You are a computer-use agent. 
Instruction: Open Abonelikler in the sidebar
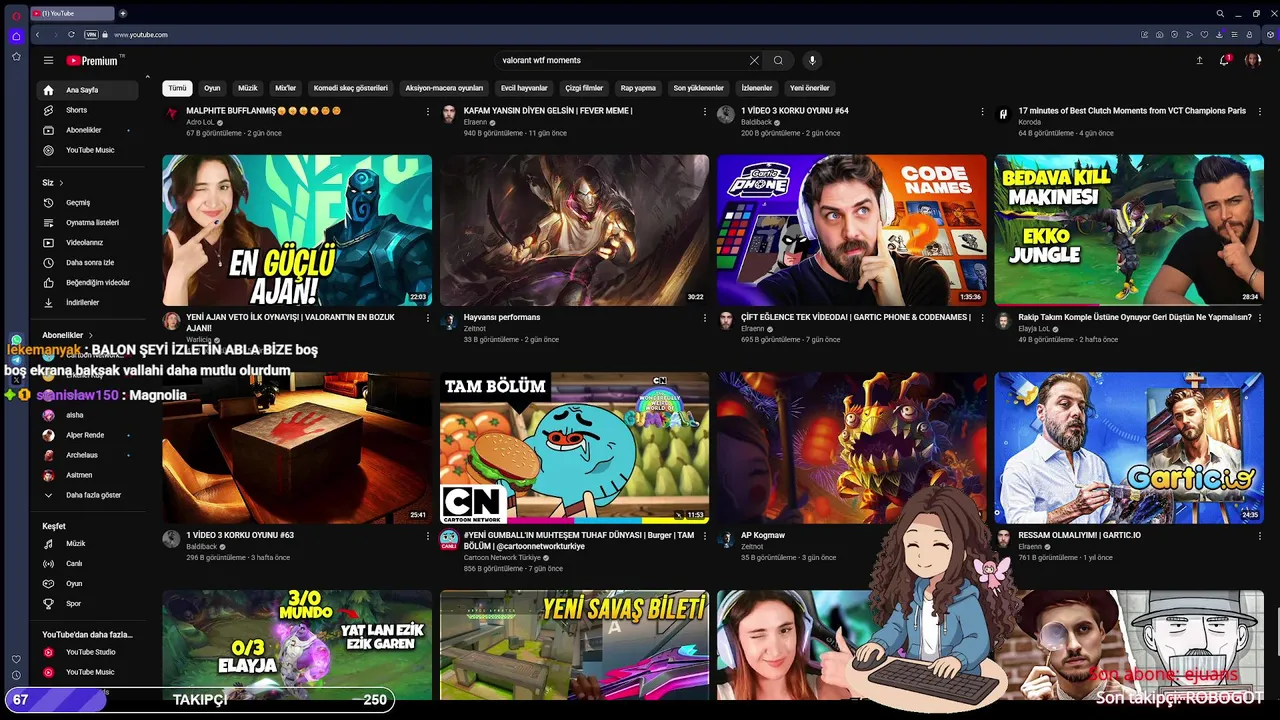pyautogui.click(x=90, y=130)
